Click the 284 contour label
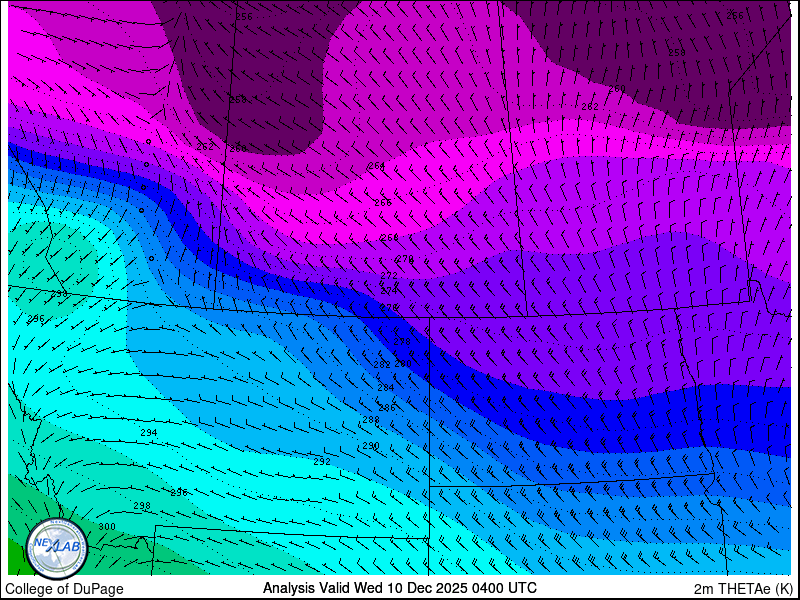This screenshot has width=800, height=600. [x=386, y=388]
